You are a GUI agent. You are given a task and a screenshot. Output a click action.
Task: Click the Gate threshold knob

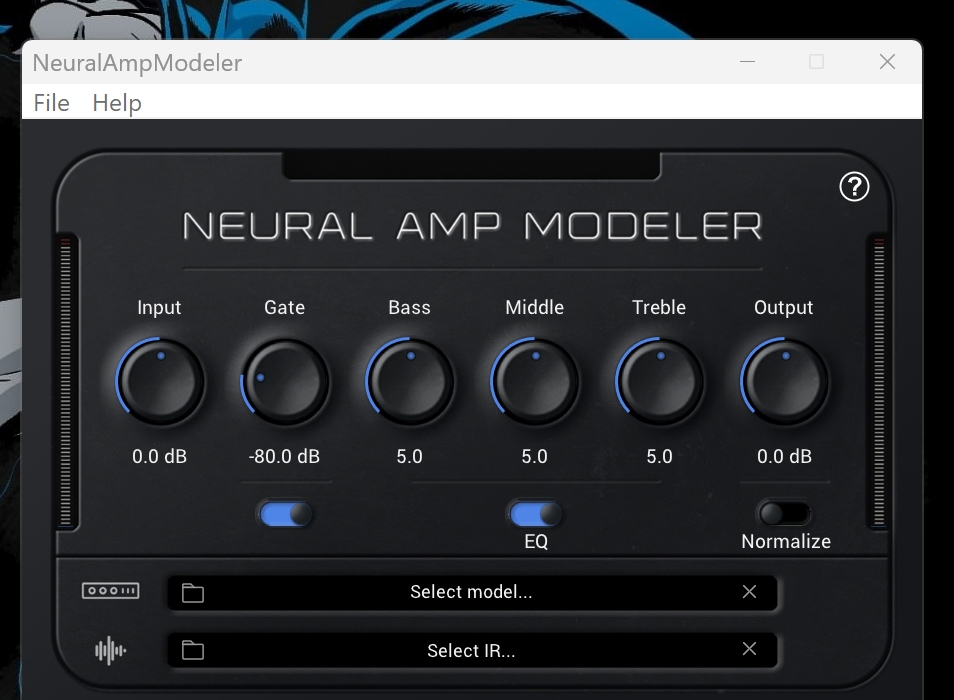coord(285,382)
